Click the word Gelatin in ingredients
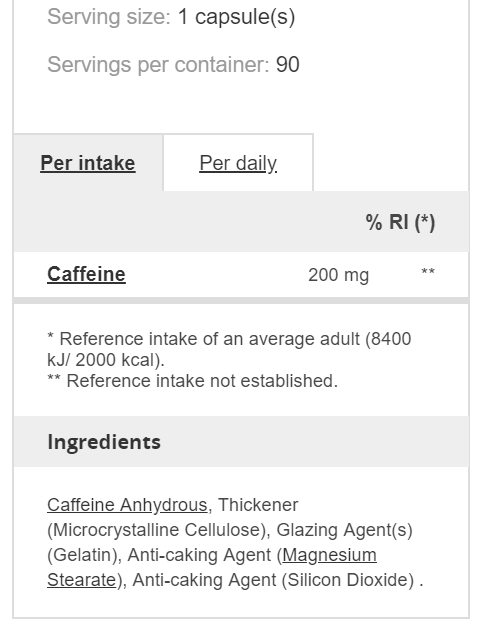This screenshot has height=624, width=477. (x=81, y=555)
